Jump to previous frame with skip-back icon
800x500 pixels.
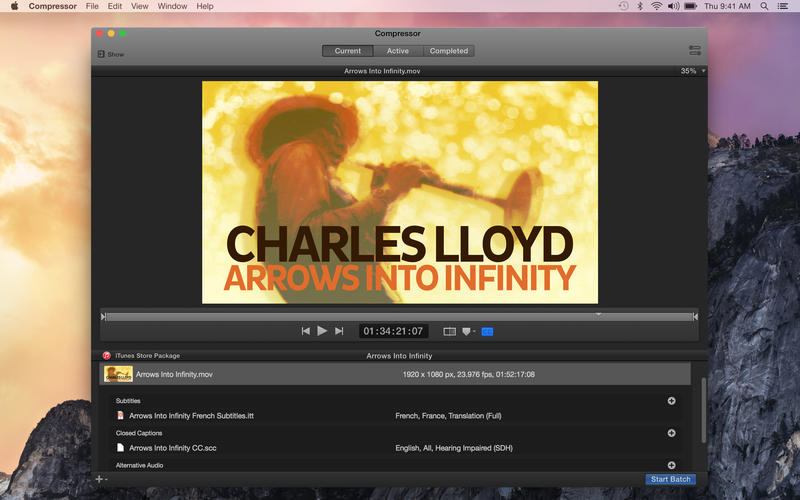[x=305, y=331]
